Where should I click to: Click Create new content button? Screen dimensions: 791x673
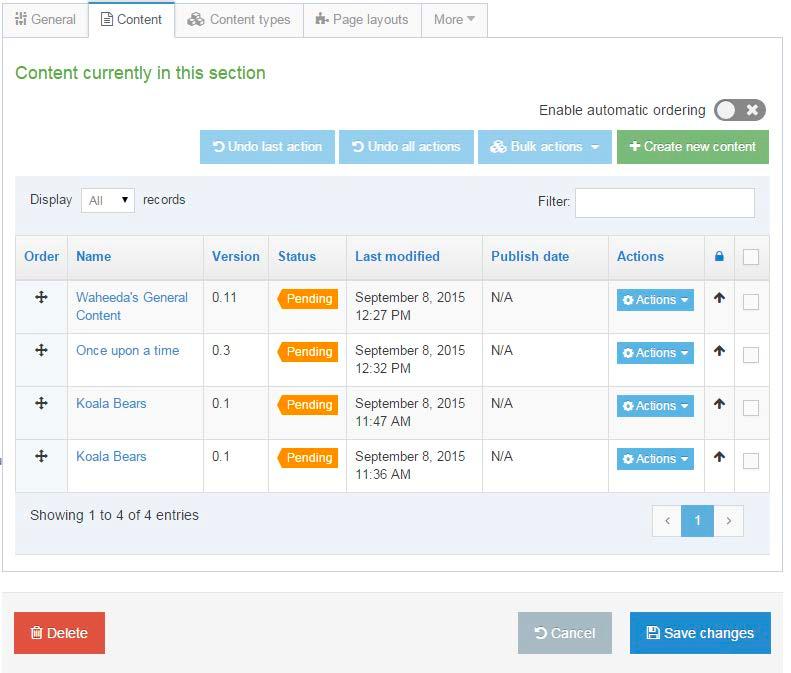pos(693,147)
